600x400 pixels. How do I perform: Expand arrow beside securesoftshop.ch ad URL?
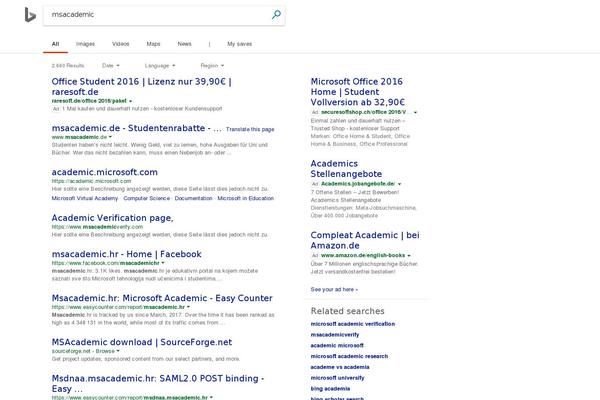[416, 113]
